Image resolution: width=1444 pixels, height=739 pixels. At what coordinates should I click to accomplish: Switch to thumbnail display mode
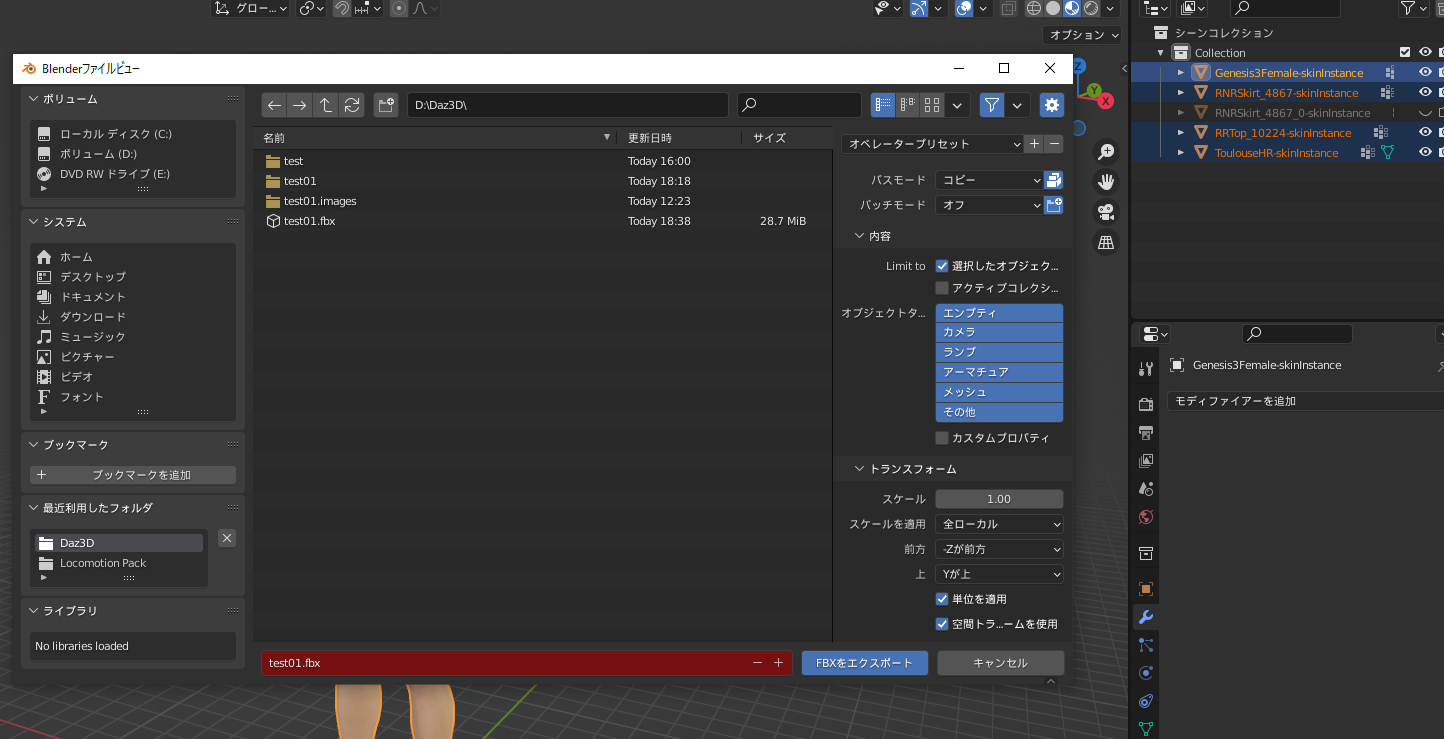pos(931,105)
